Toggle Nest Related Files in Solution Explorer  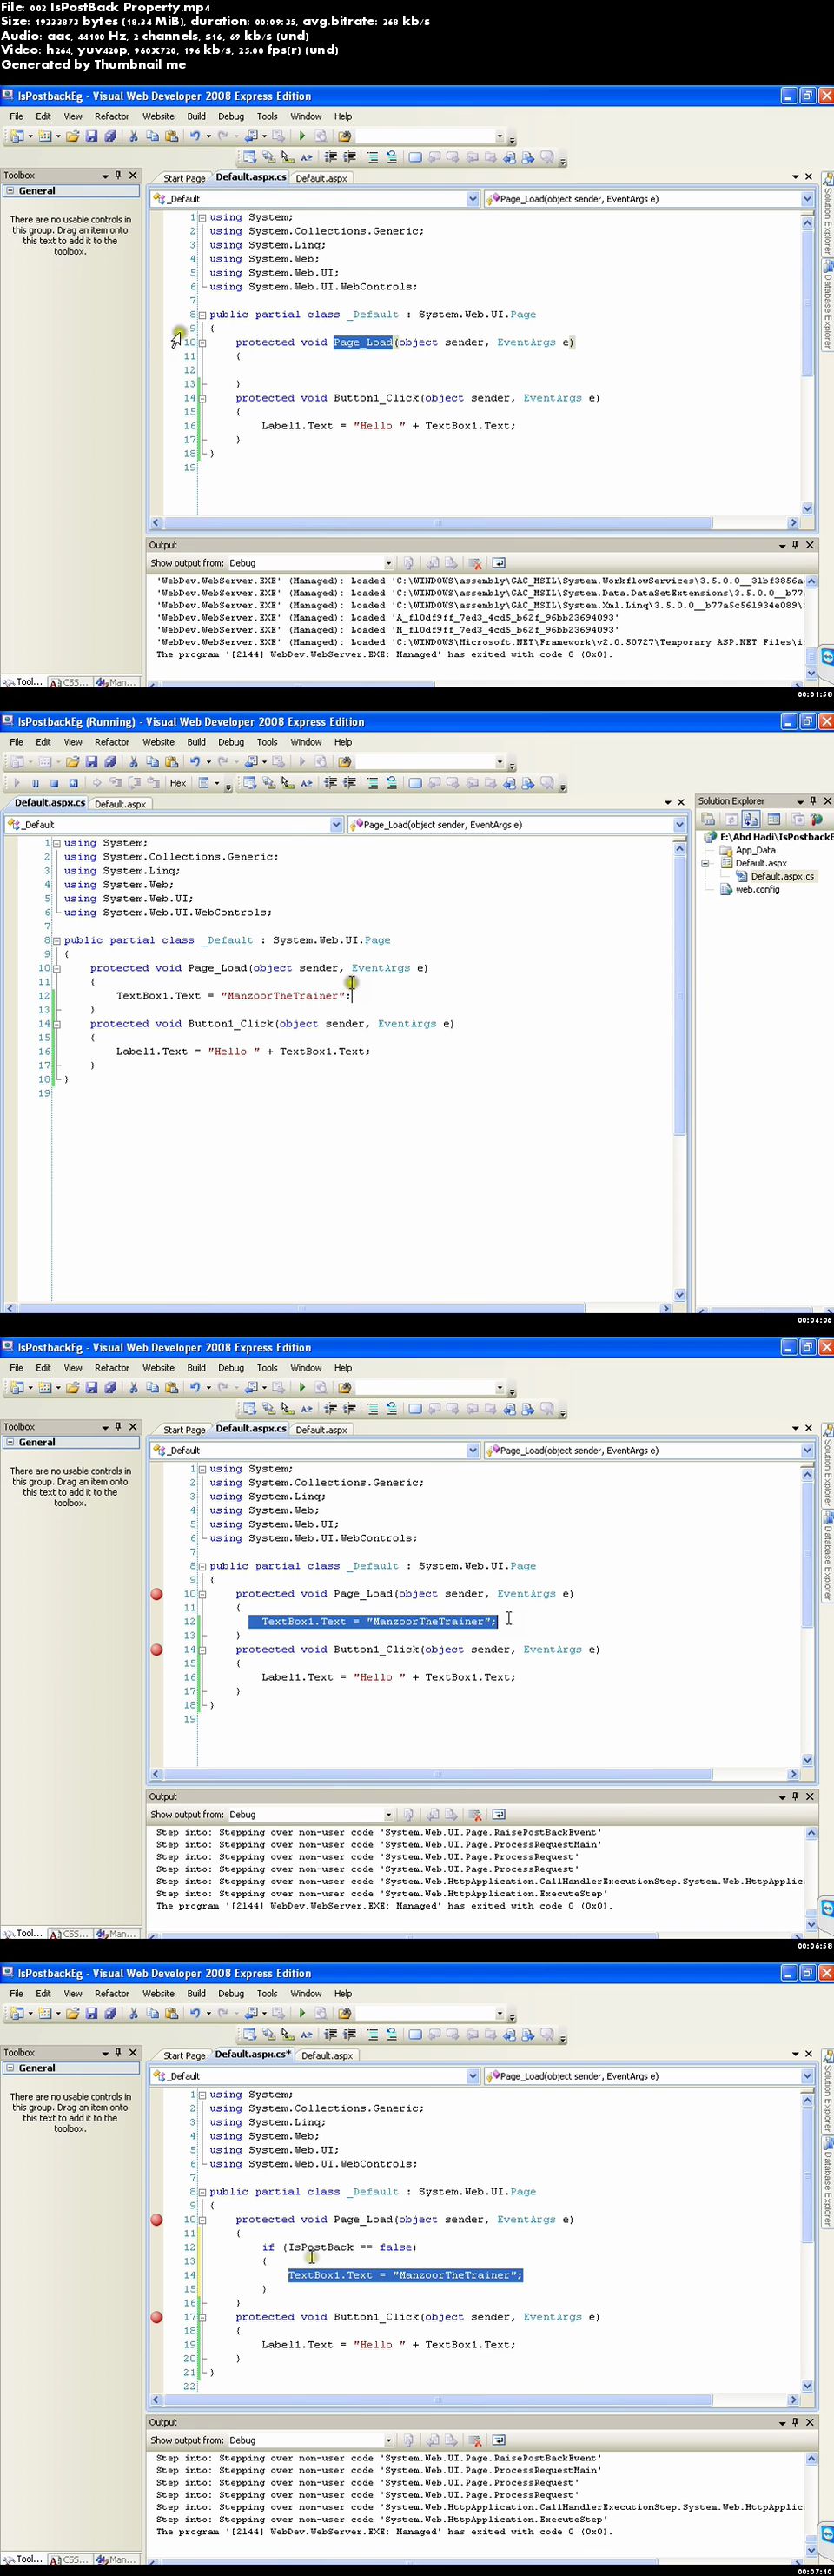pyautogui.click(x=751, y=819)
